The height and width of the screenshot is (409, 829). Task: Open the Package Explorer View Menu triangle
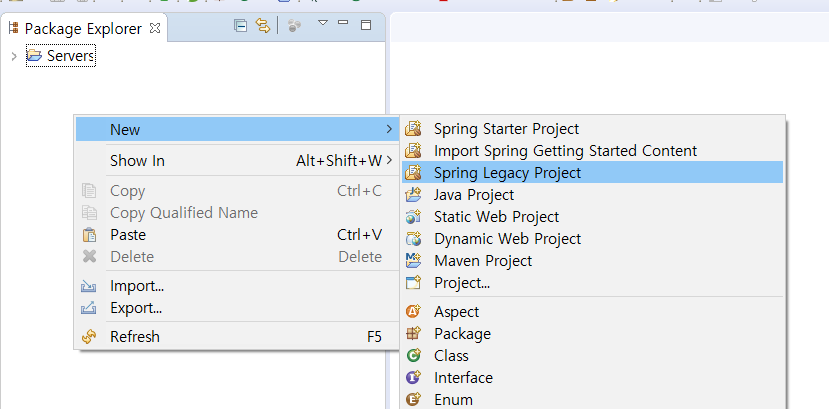point(323,23)
